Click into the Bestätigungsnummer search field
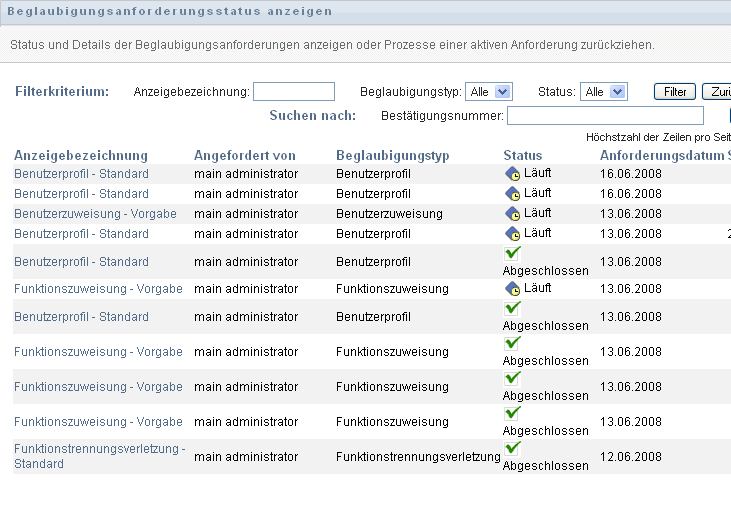Screen dimensions: 731x520 (605, 116)
